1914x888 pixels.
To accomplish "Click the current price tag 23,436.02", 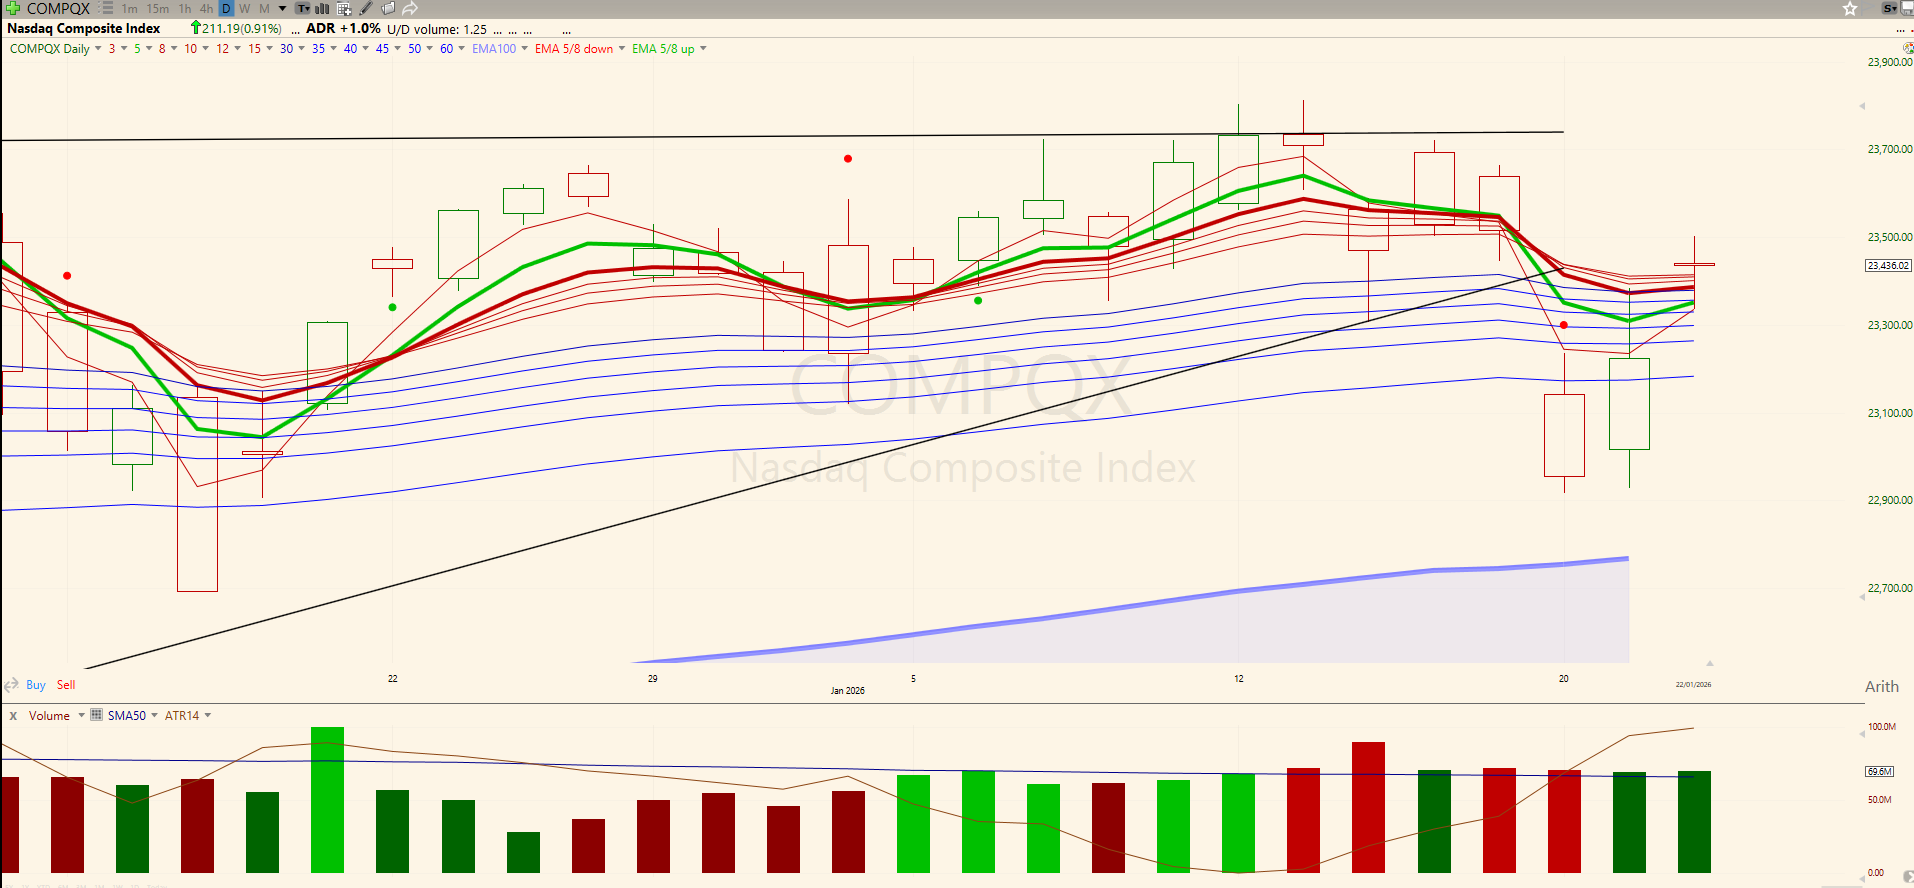I will coord(1888,266).
